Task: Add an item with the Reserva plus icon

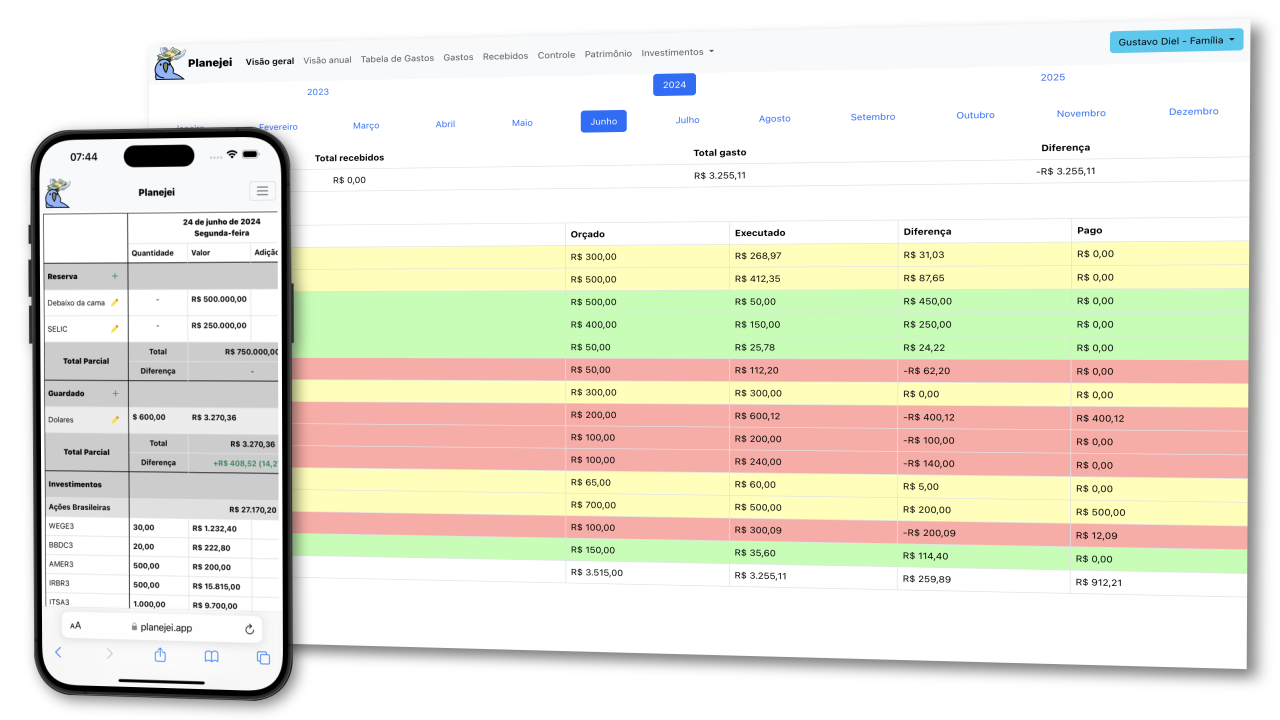Action: point(114,276)
